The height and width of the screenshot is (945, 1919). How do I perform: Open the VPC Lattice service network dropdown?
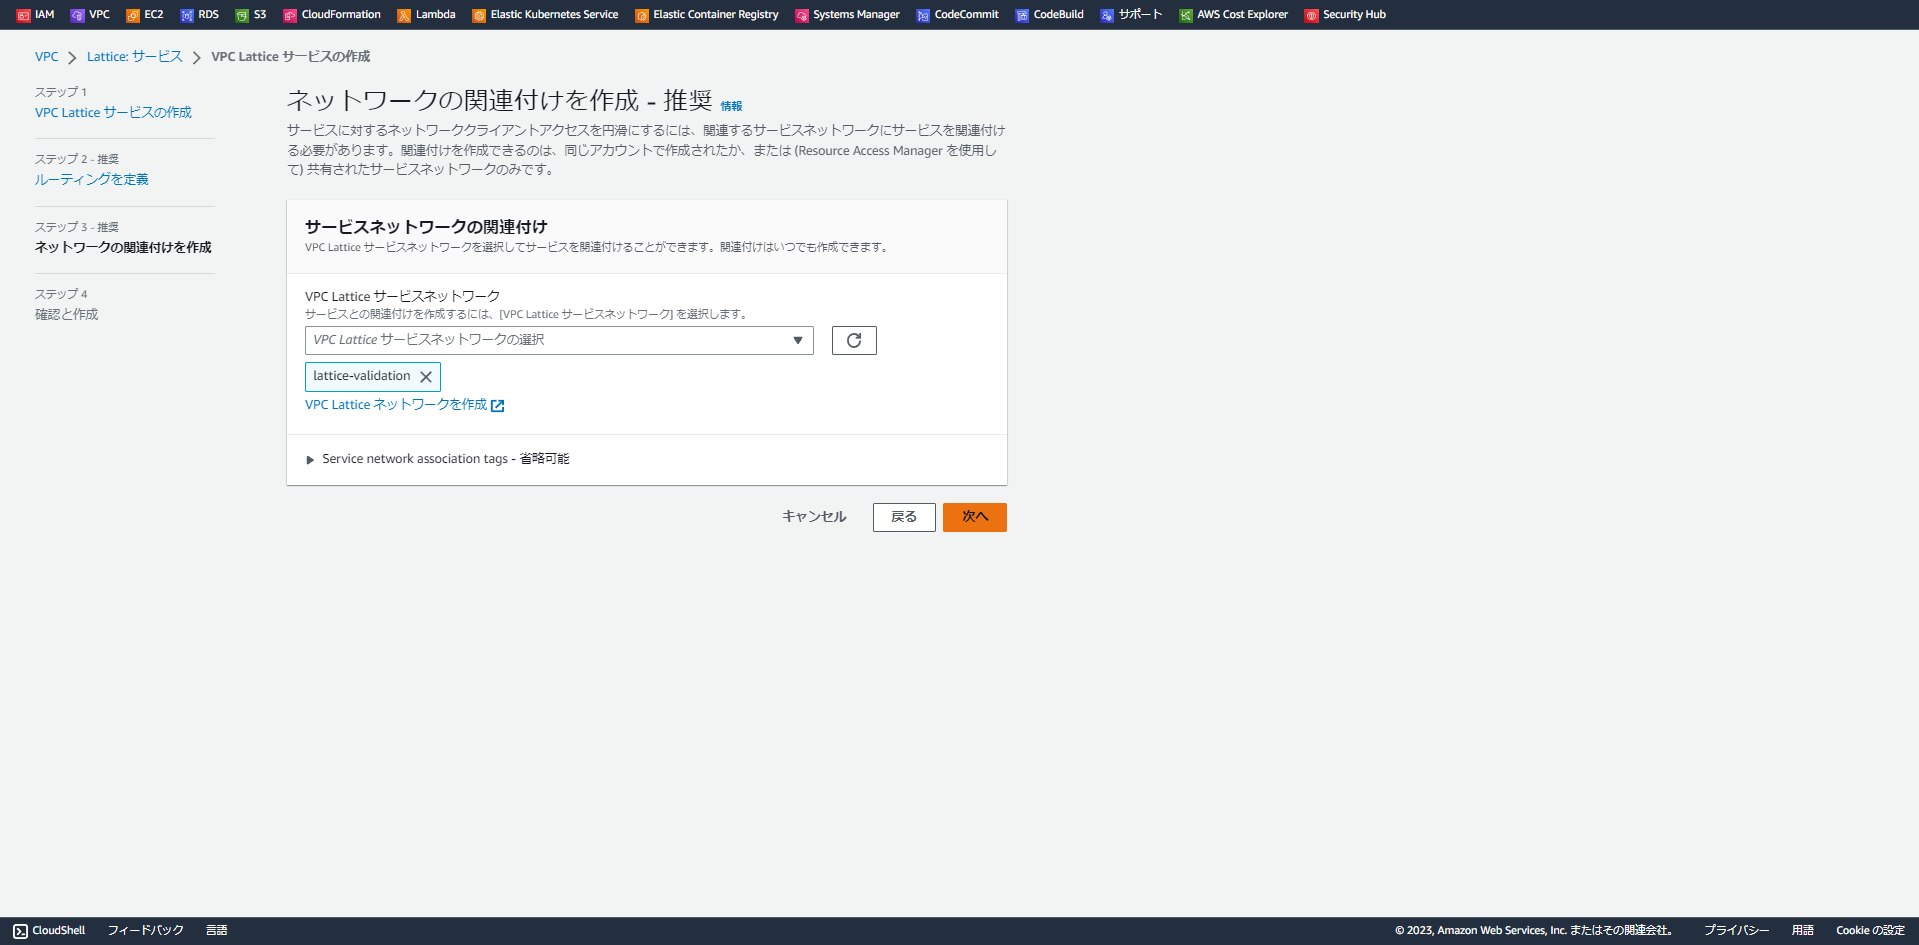[559, 340]
